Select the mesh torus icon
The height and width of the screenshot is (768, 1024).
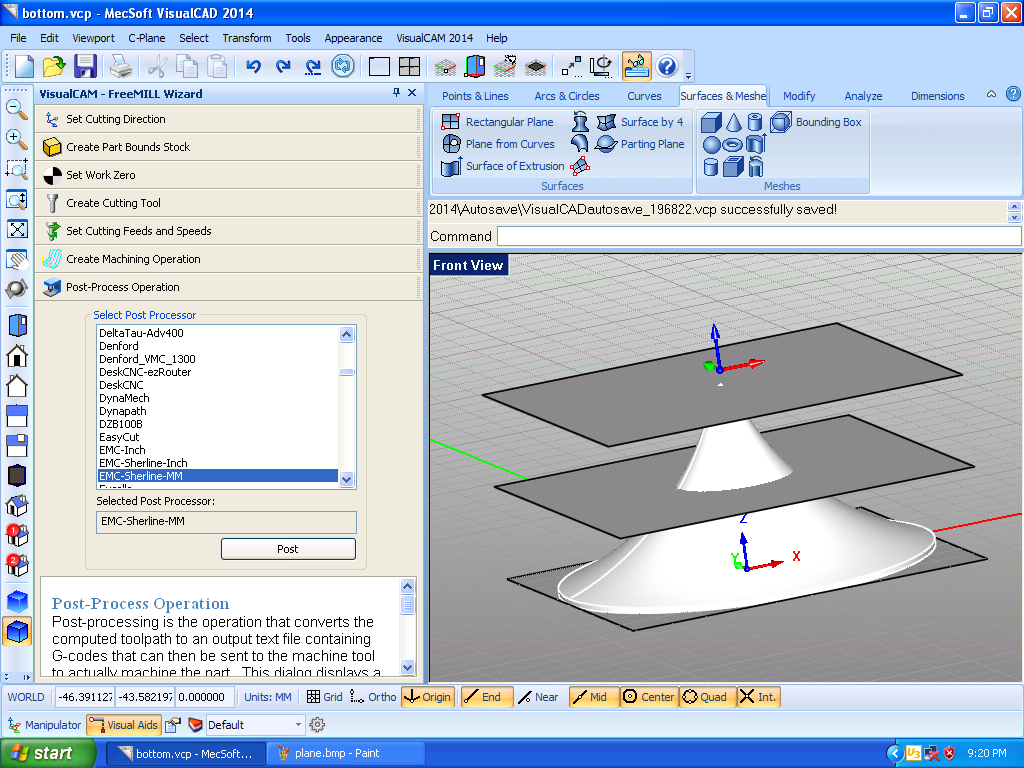point(733,144)
